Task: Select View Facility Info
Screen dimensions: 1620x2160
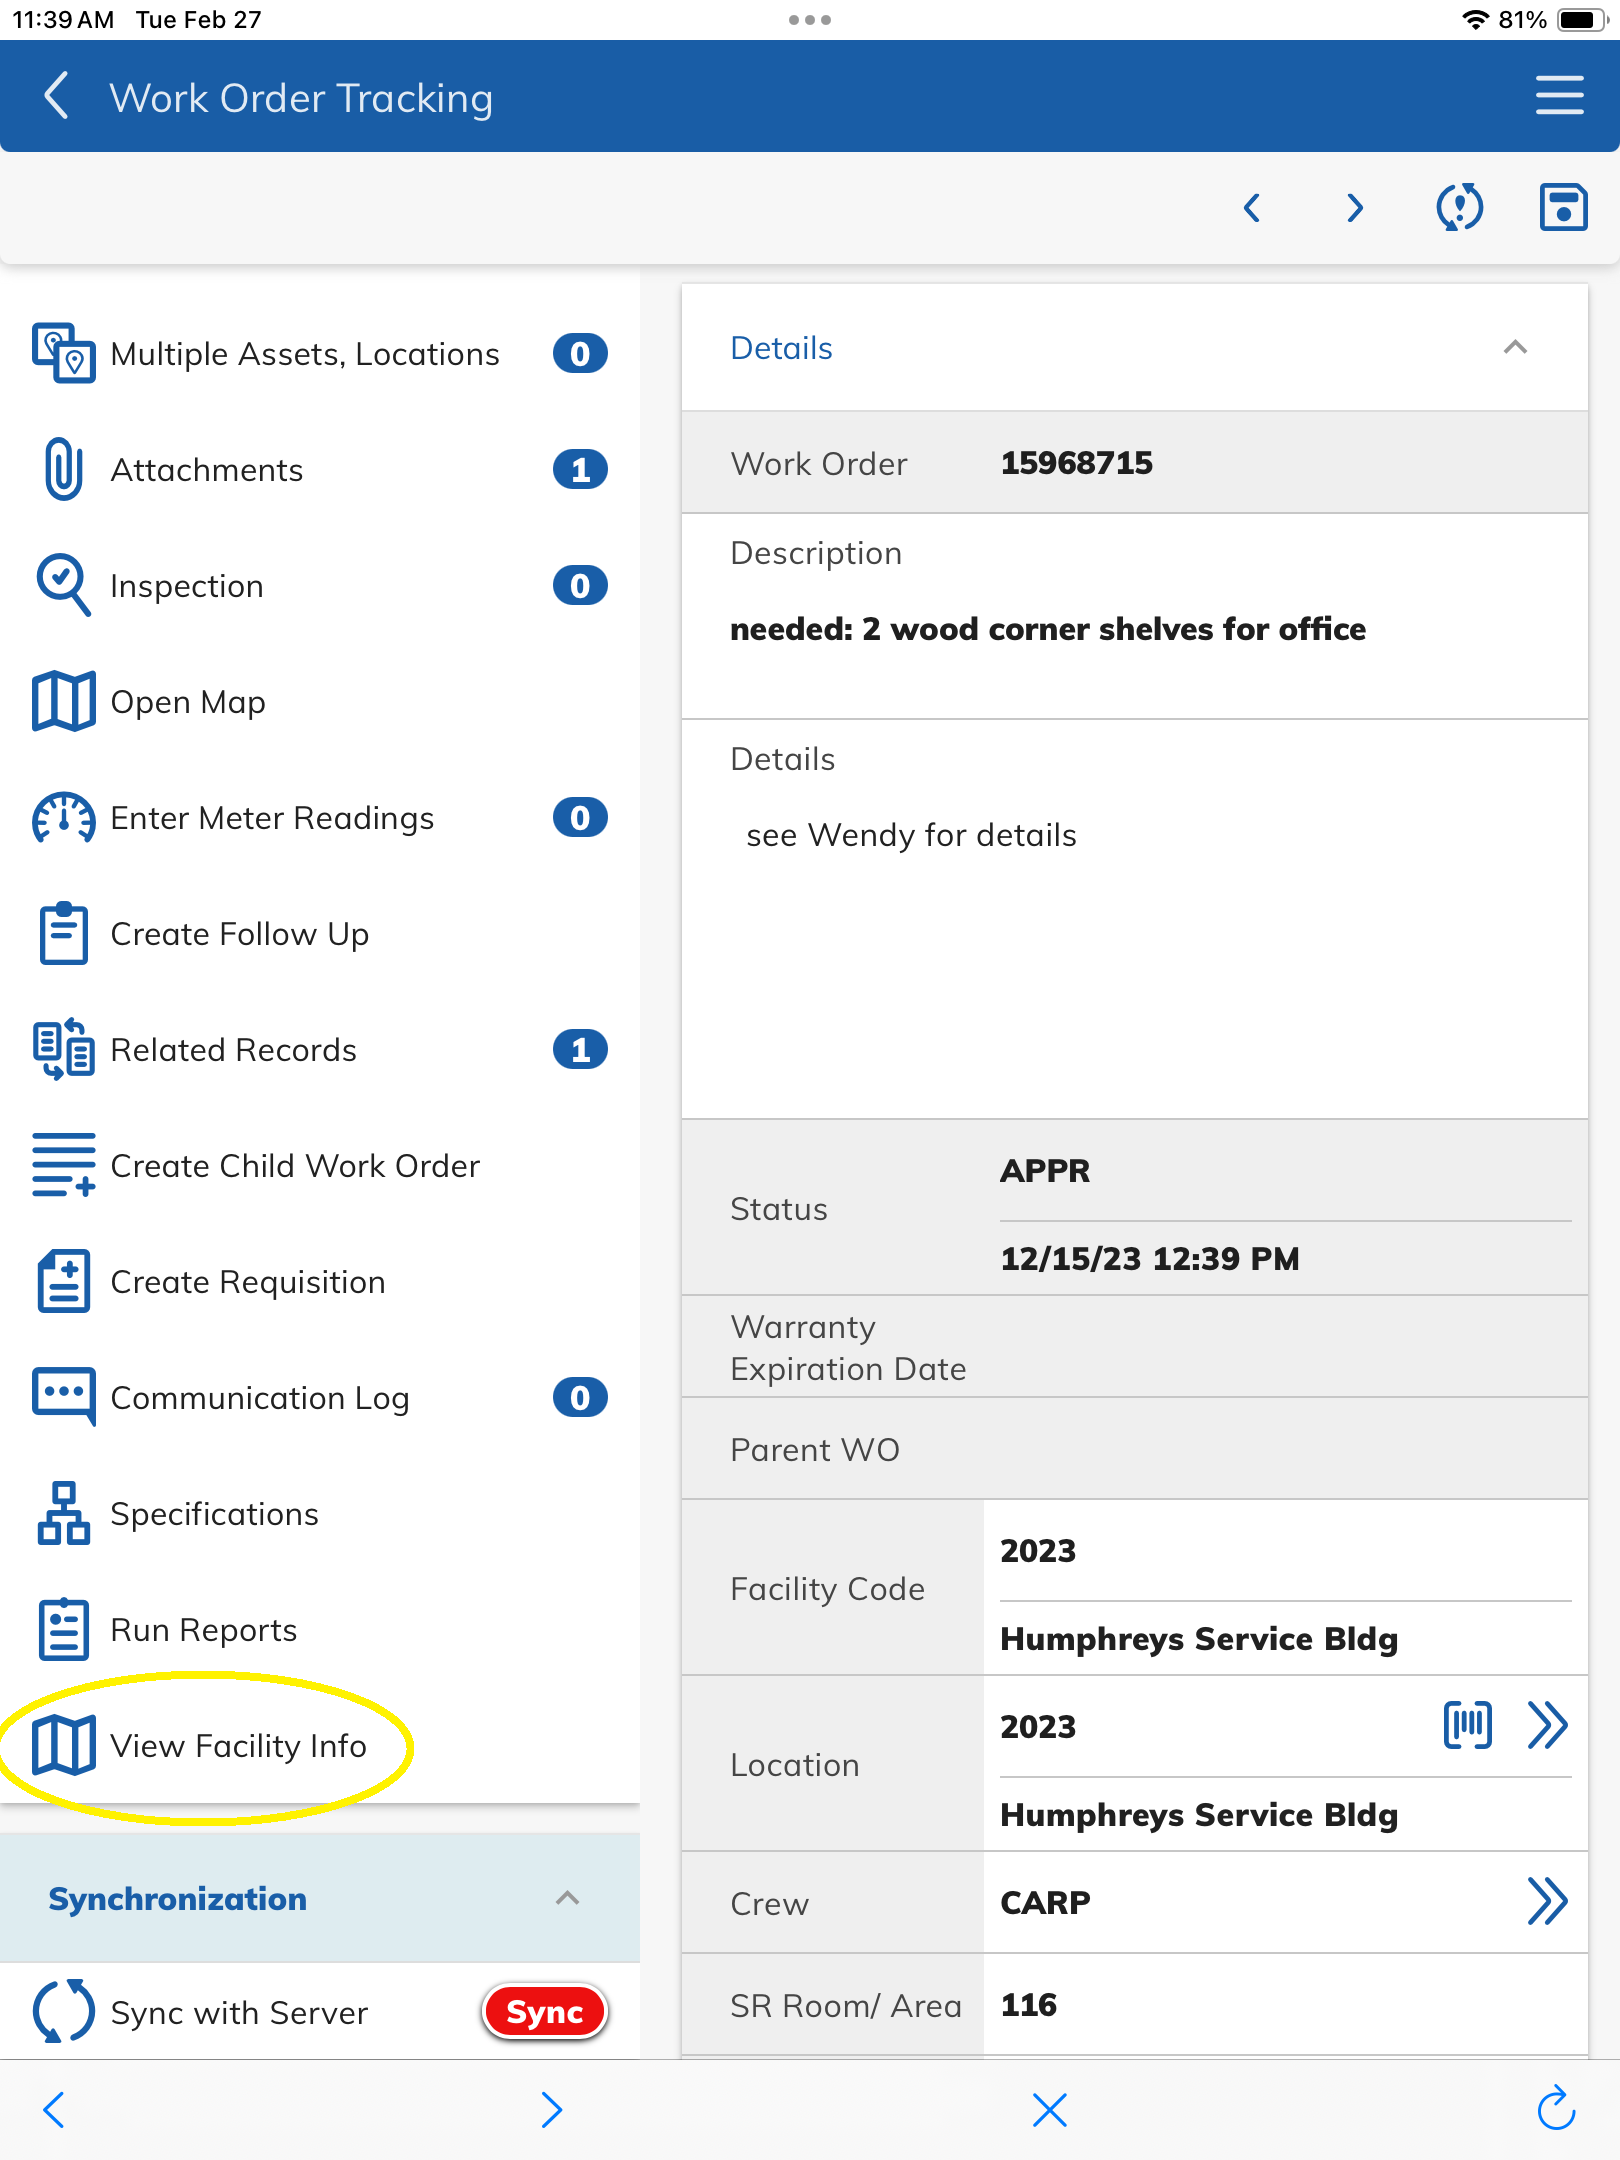Action: (320, 1745)
